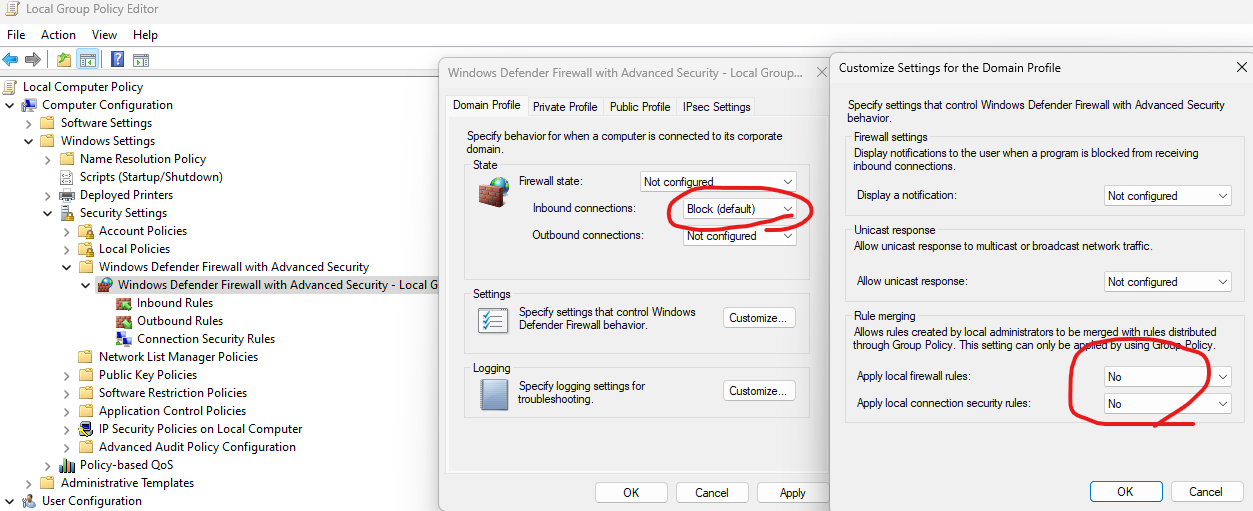Click the Scripts (Startup/Shutdown) icon
This screenshot has width=1253, height=511.
coord(67,177)
